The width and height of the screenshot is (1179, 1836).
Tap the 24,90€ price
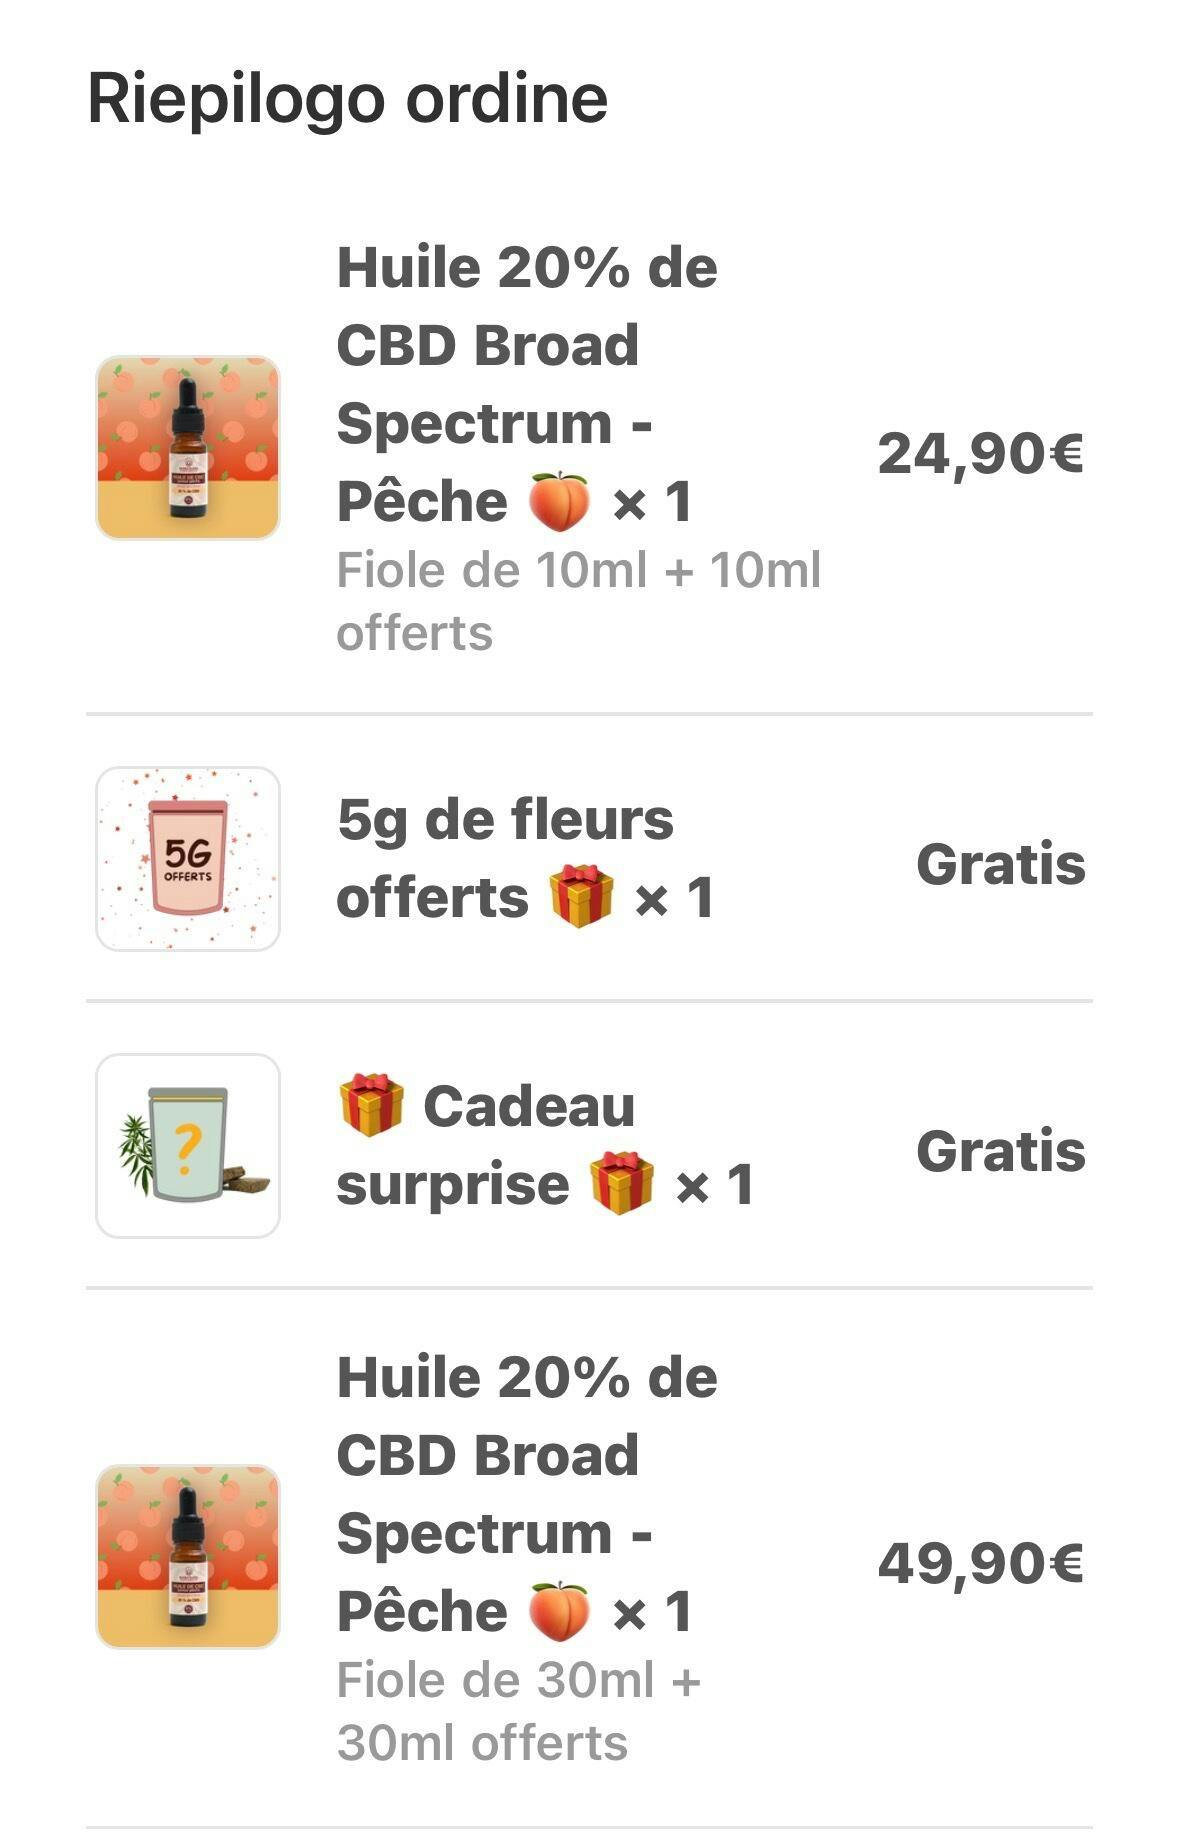[x=980, y=453]
